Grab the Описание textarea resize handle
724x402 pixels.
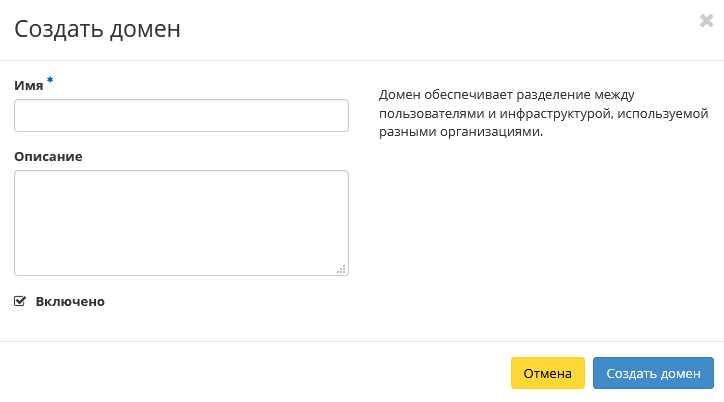(x=341, y=268)
